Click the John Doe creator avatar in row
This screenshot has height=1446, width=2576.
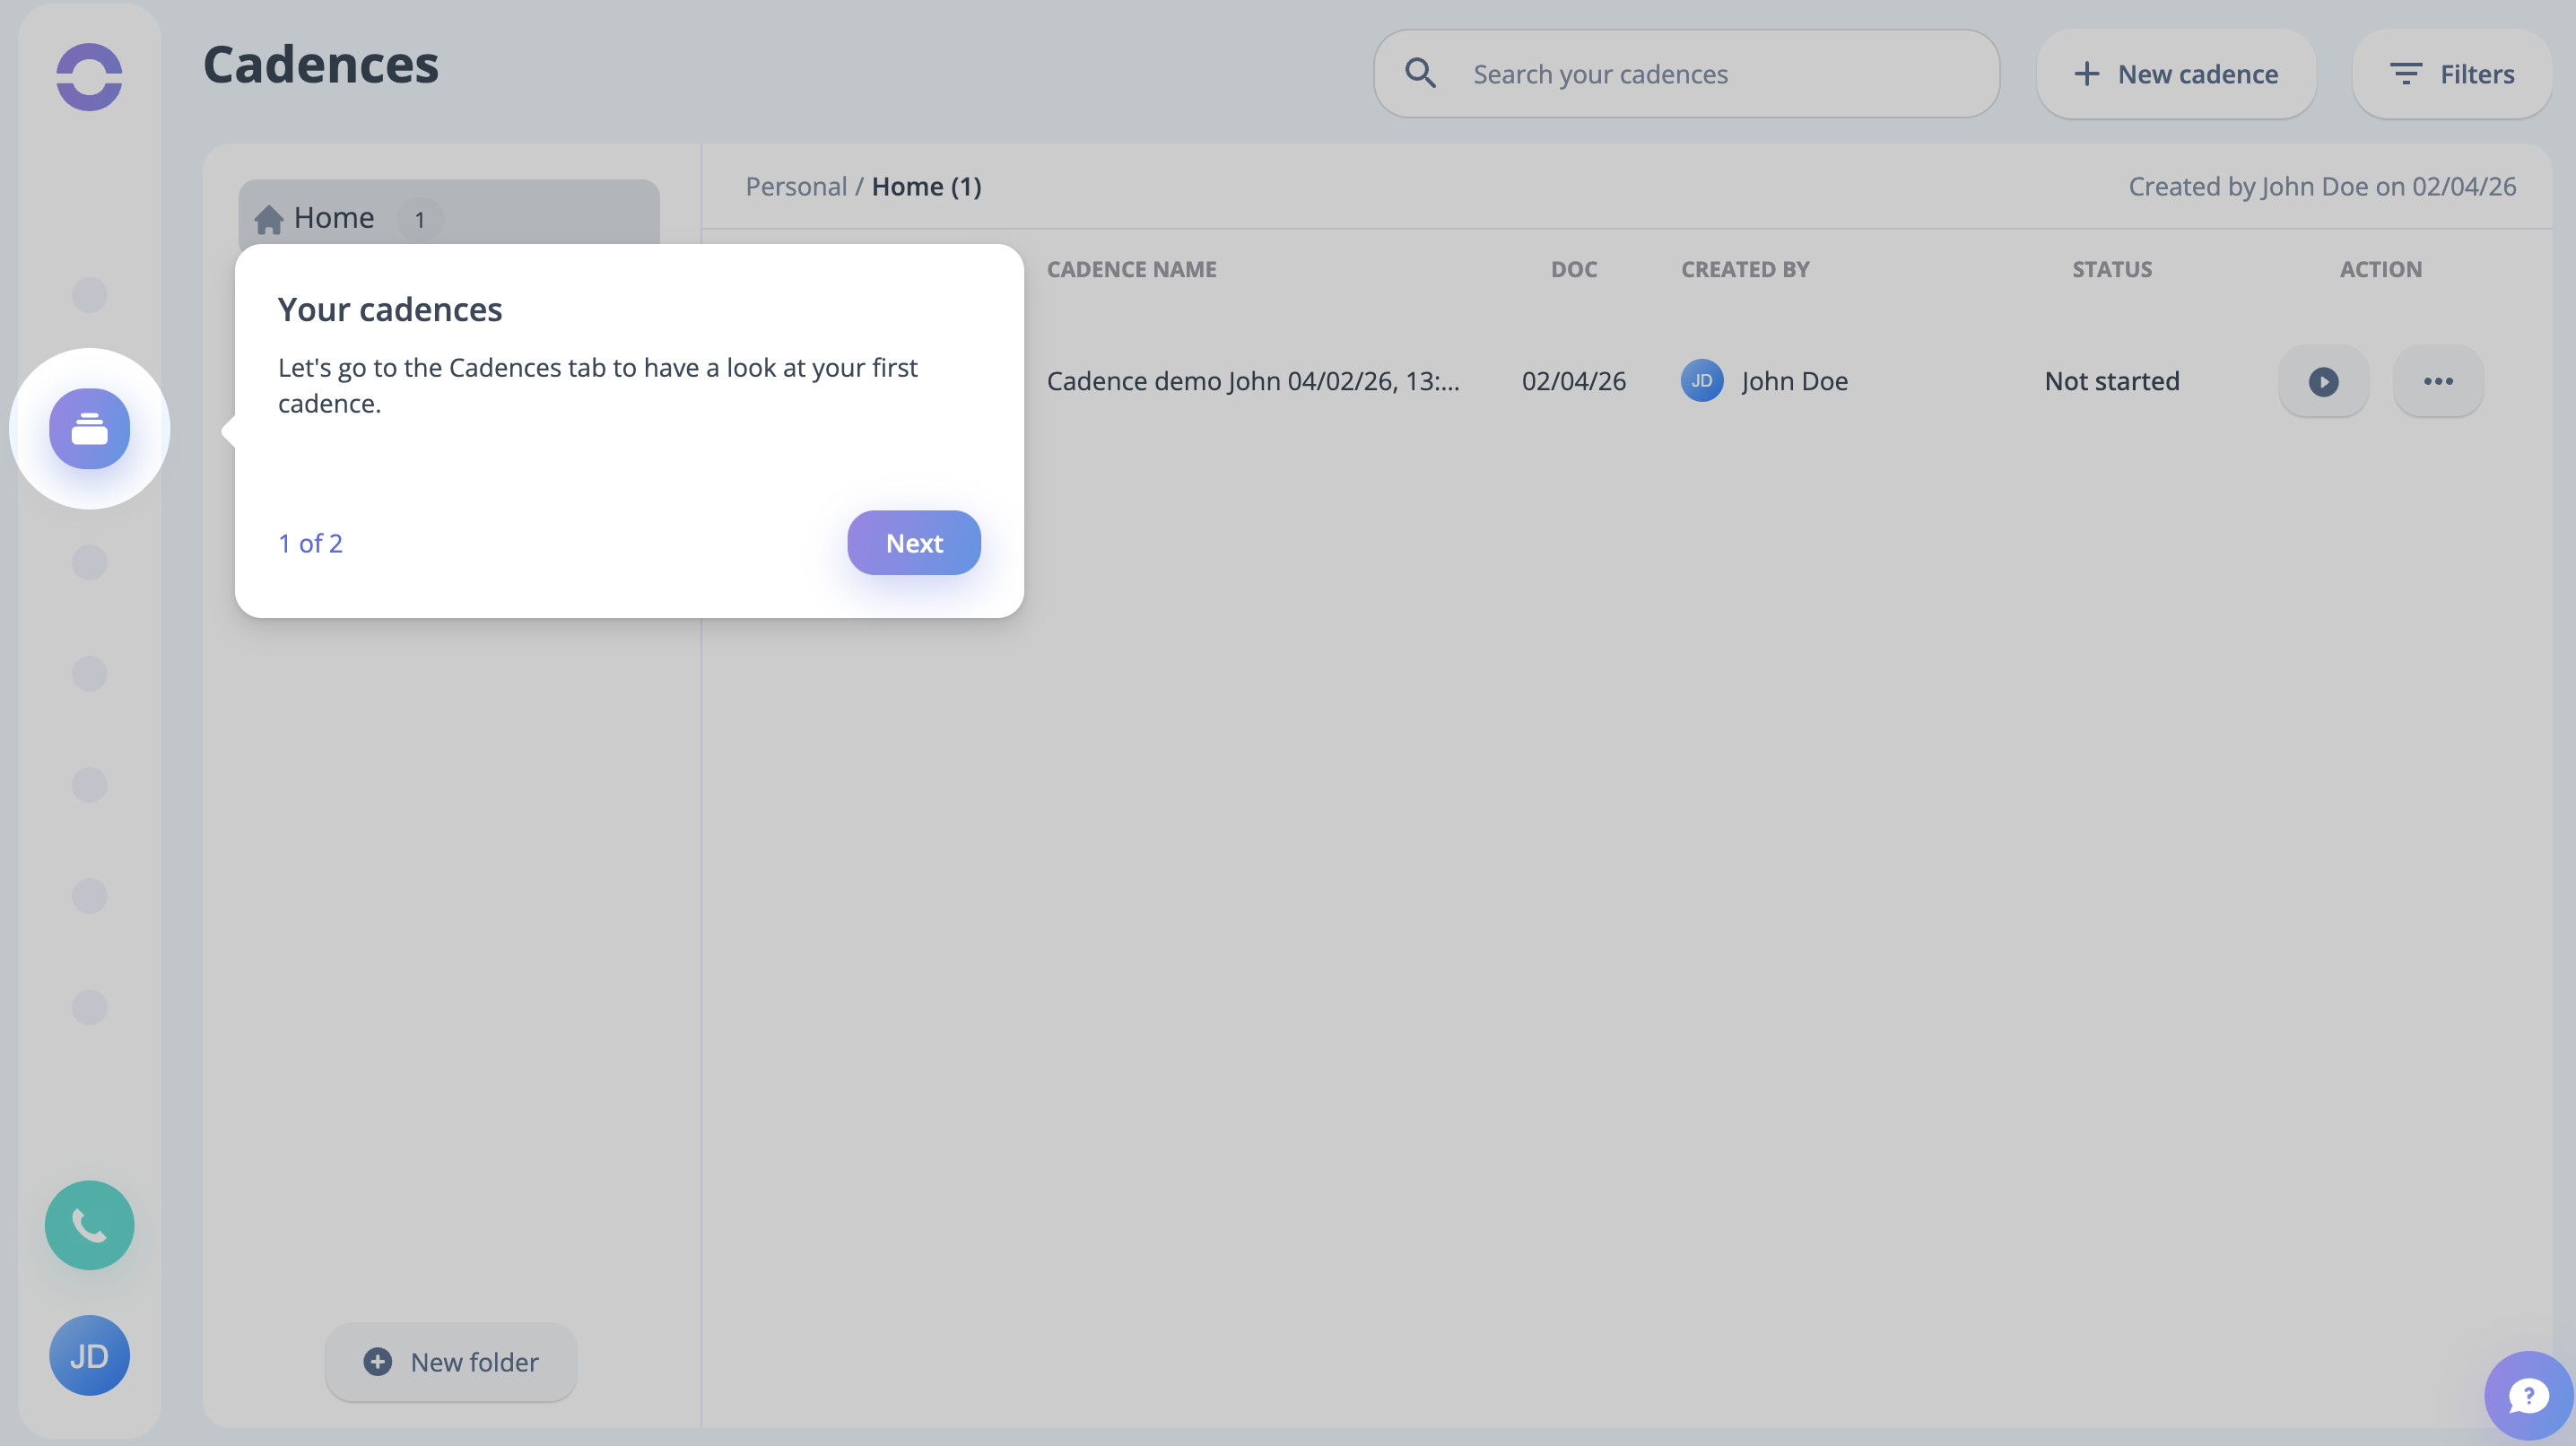(1701, 381)
